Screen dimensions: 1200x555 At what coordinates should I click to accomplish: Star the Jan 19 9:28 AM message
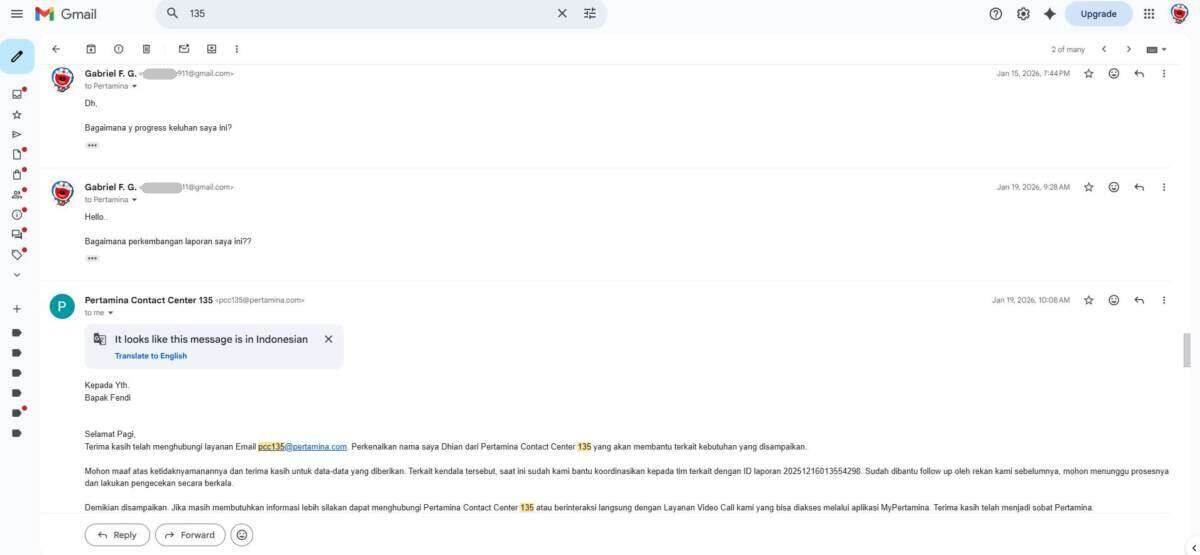1088,187
